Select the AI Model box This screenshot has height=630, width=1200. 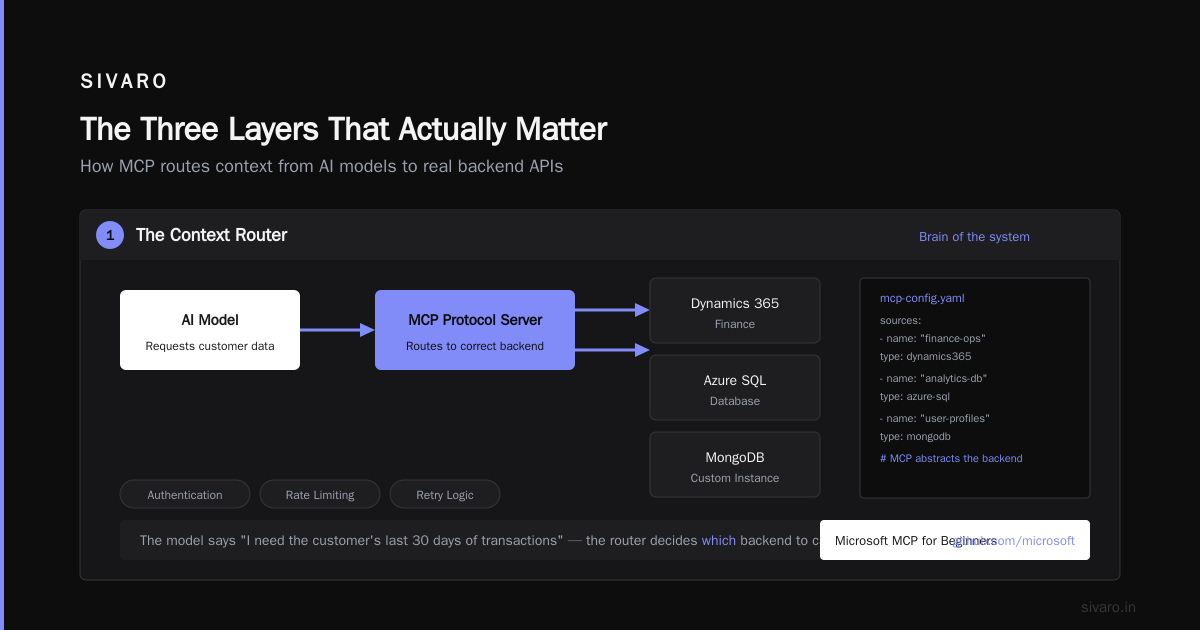[210, 330]
